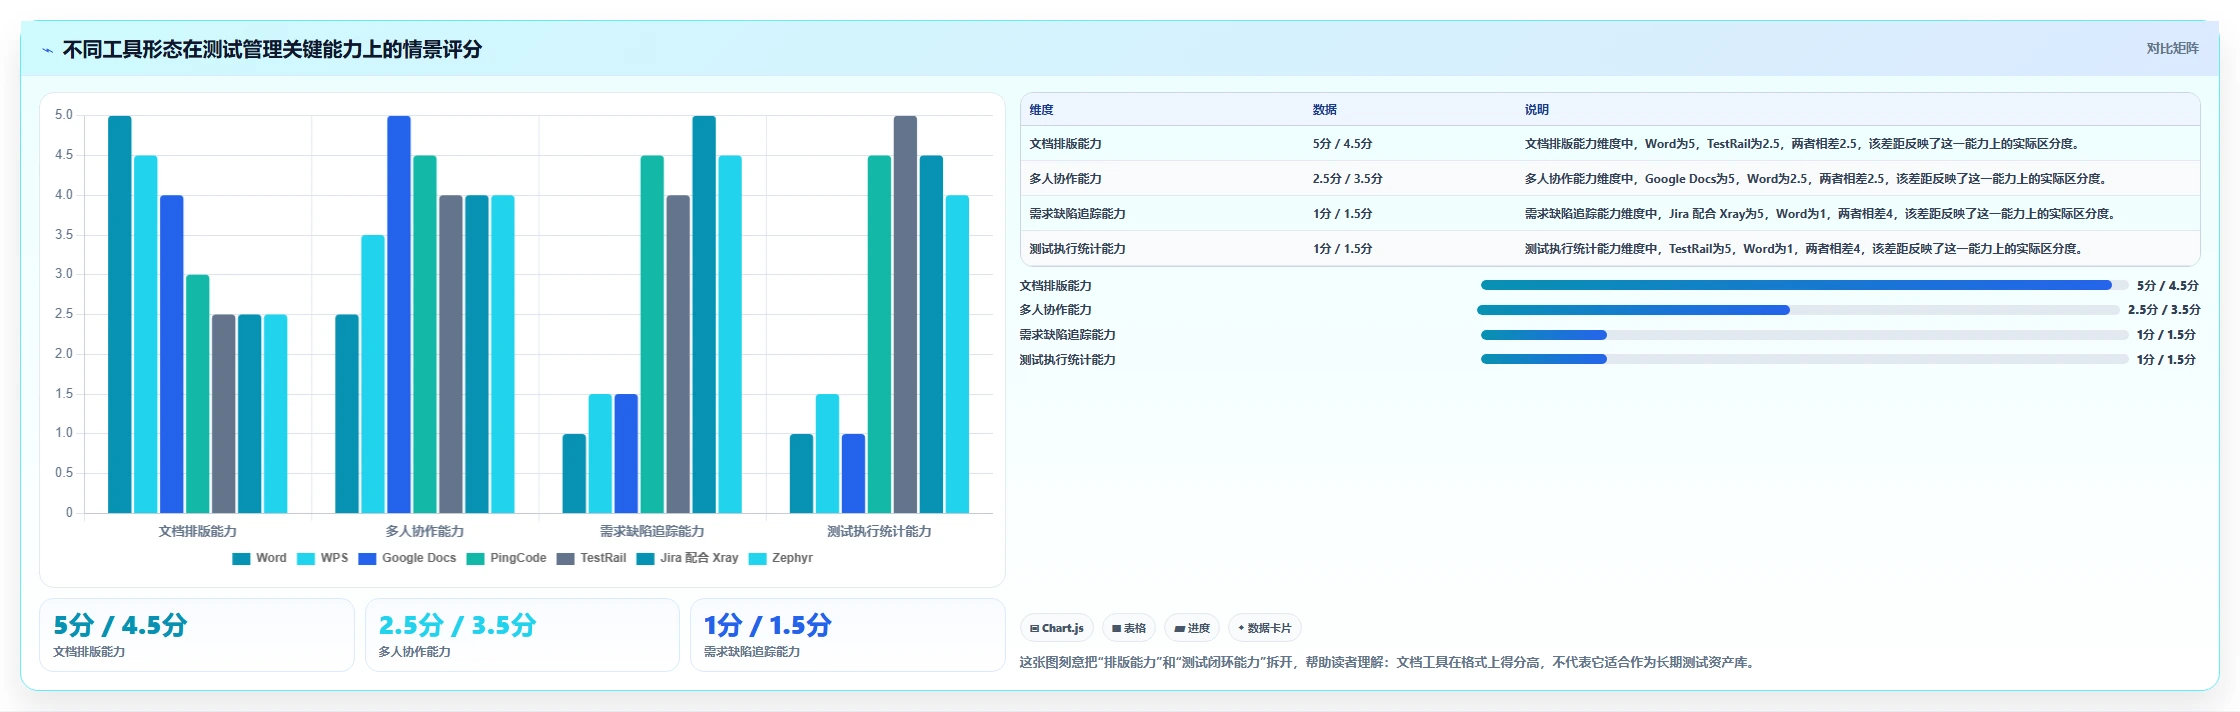Image resolution: width=2240 pixels, height=712 pixels.
Task: Click description mentioning Word为5,TestRail为2.5
Action: pyautogui.click(x=1804, y=144)
